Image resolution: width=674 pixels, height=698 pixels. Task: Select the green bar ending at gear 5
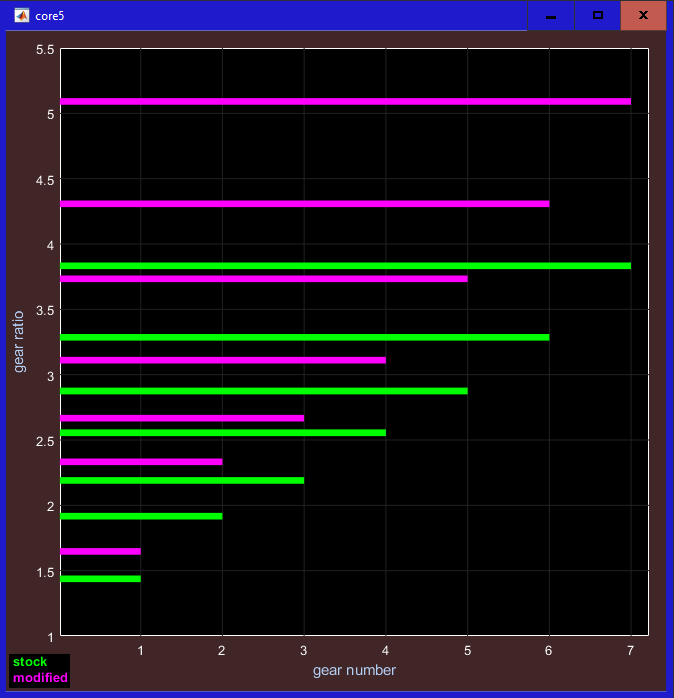264,390
